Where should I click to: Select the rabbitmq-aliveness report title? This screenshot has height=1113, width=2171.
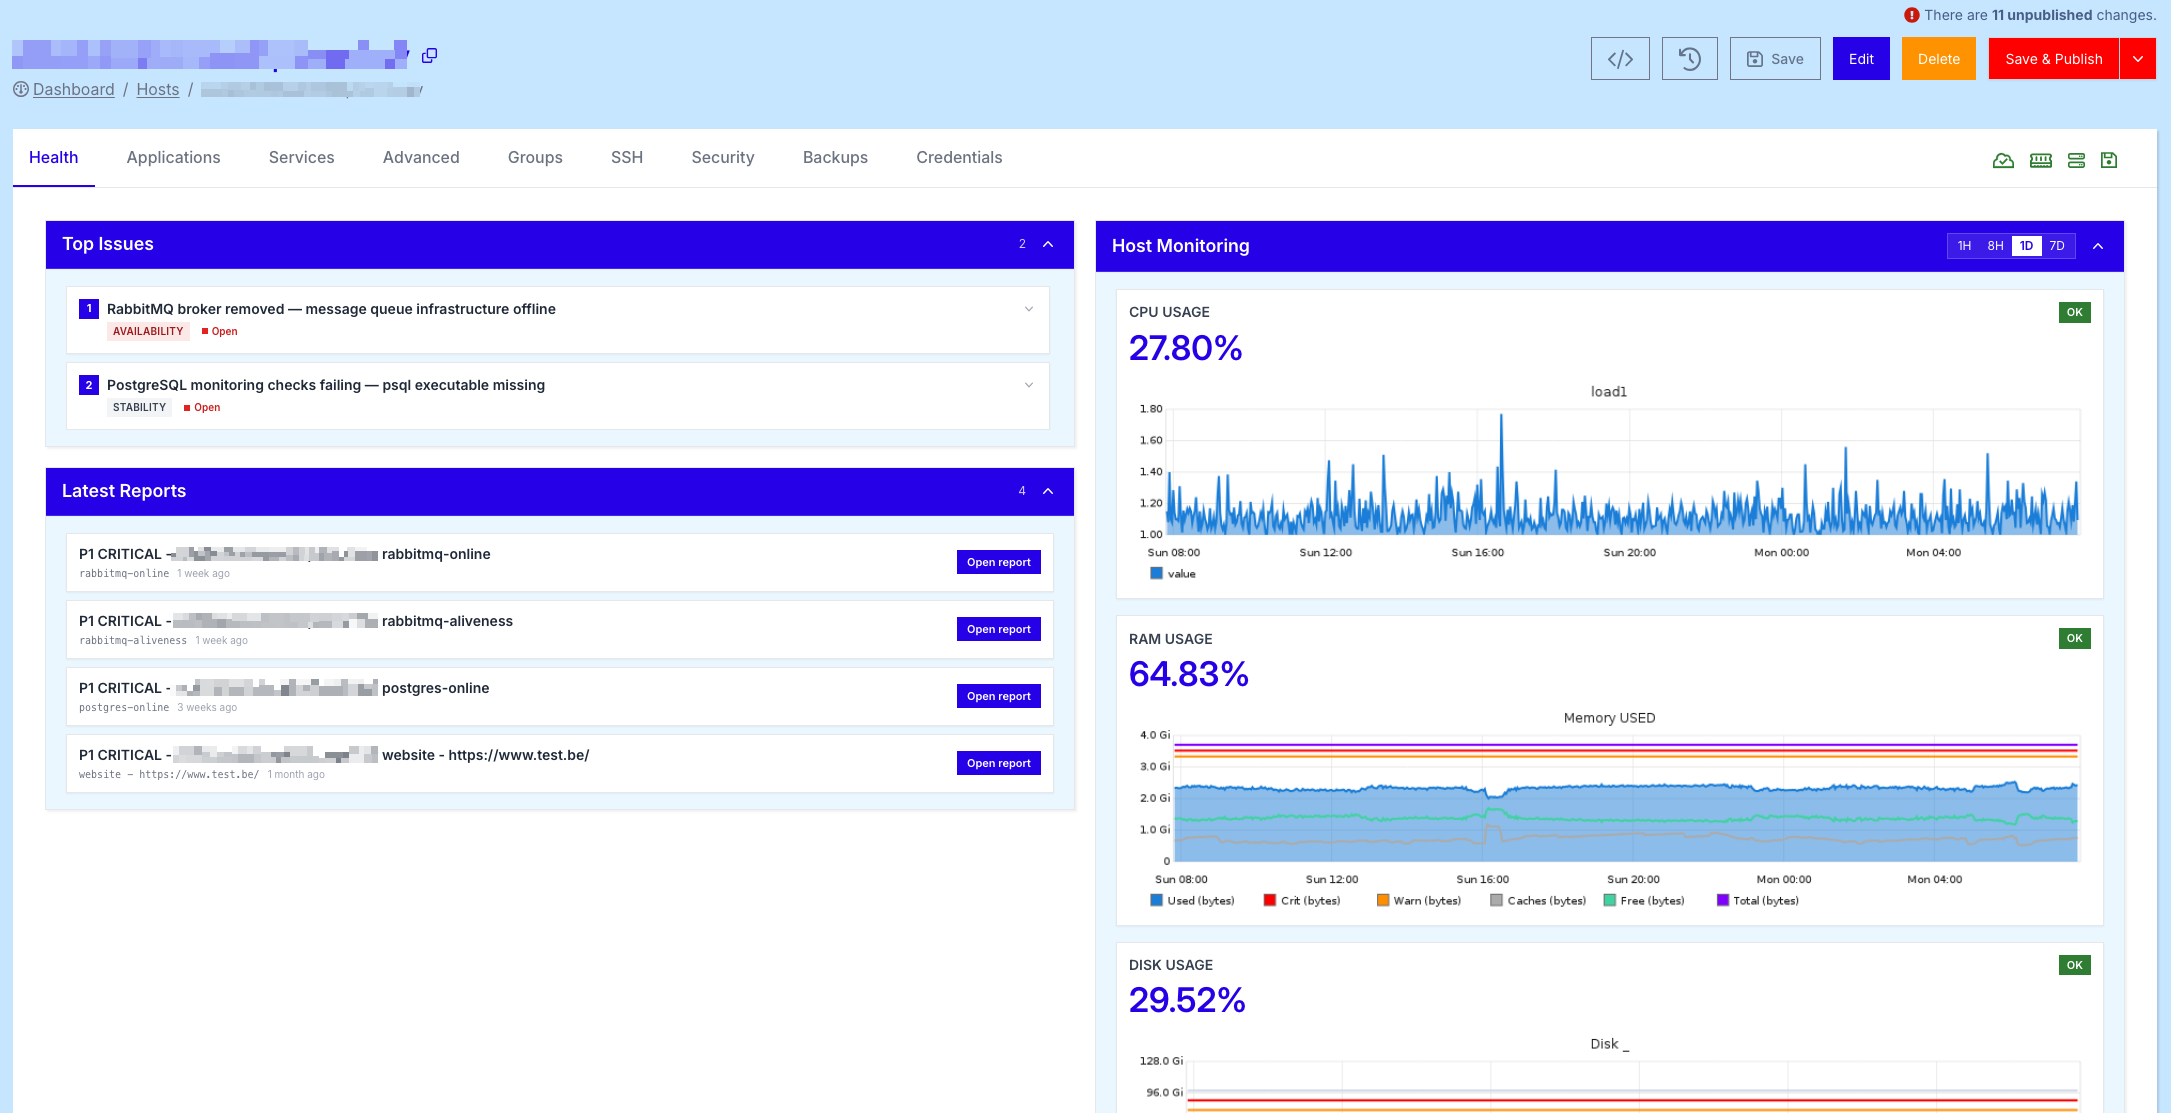tap(296, 621)
